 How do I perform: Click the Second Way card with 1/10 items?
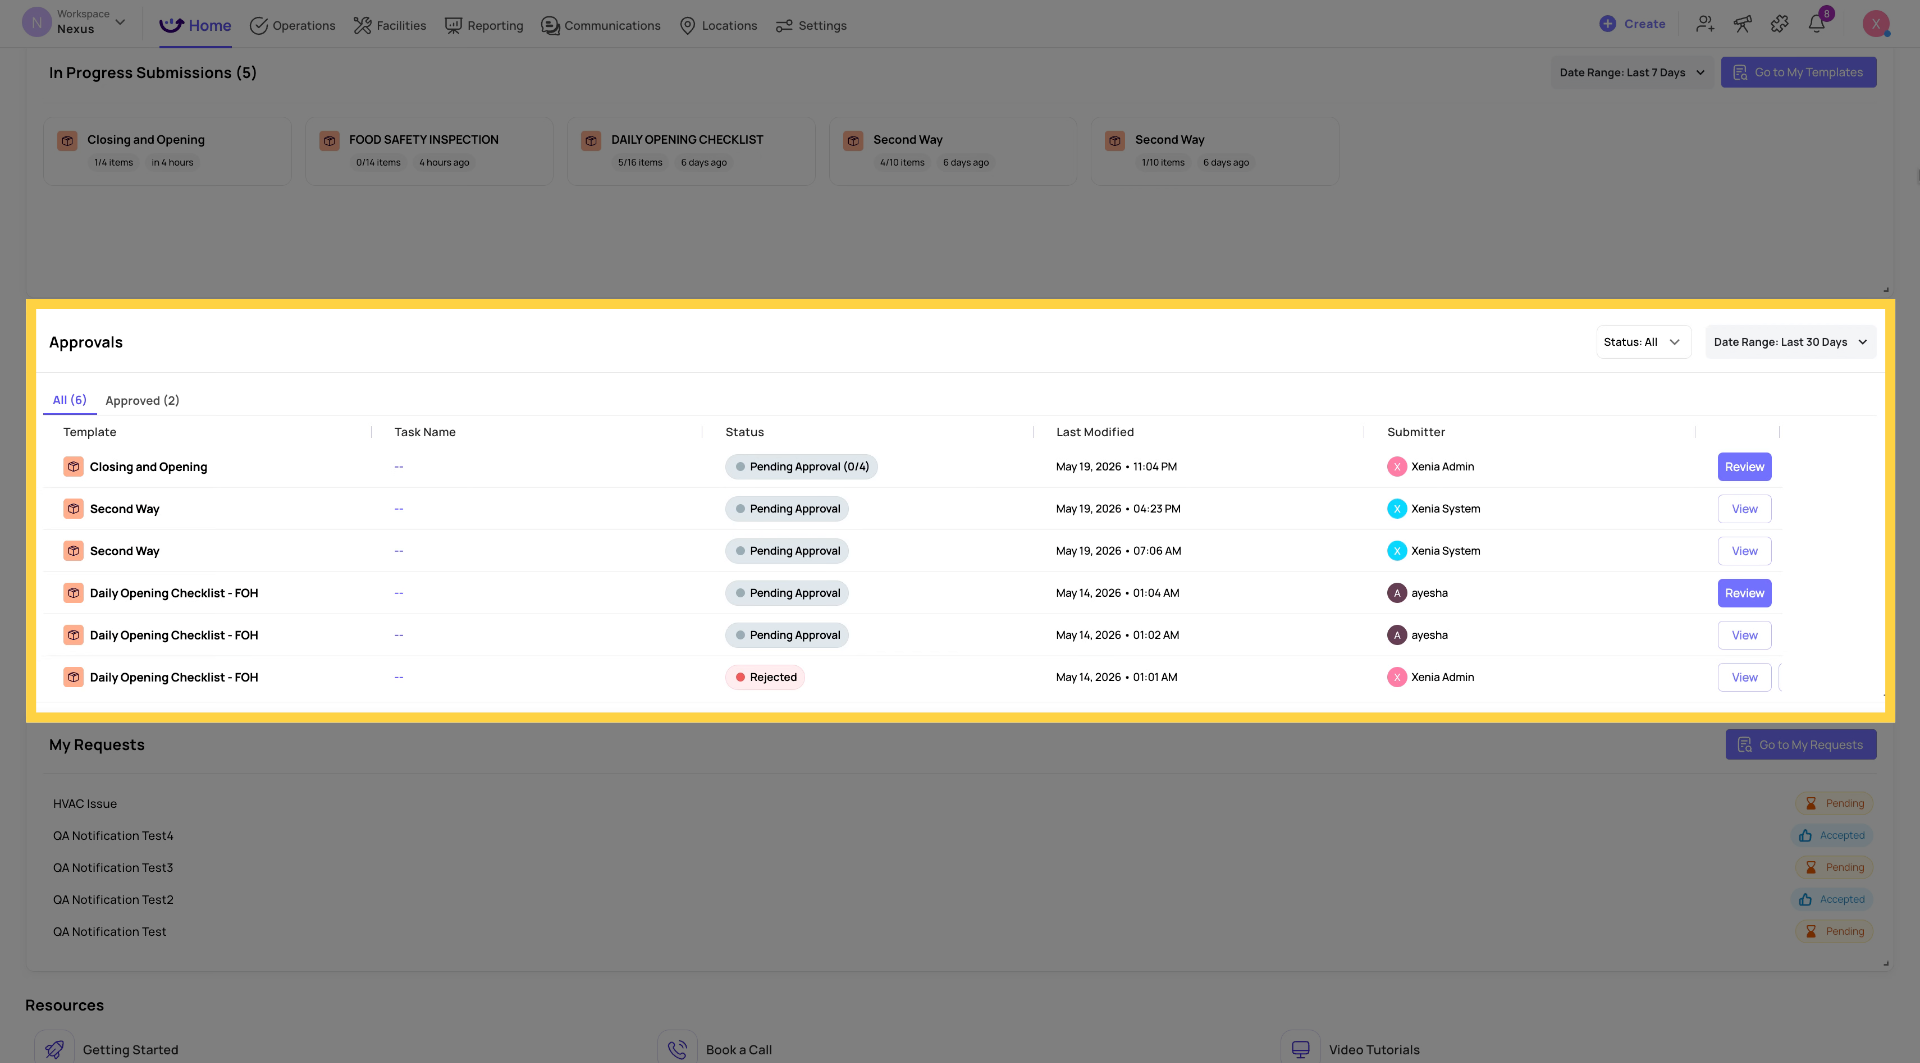click(1215, 151)
